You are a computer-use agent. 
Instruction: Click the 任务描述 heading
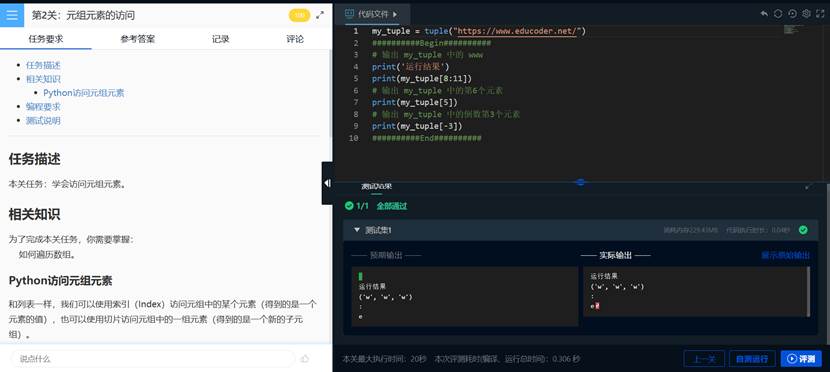point(34,159)
